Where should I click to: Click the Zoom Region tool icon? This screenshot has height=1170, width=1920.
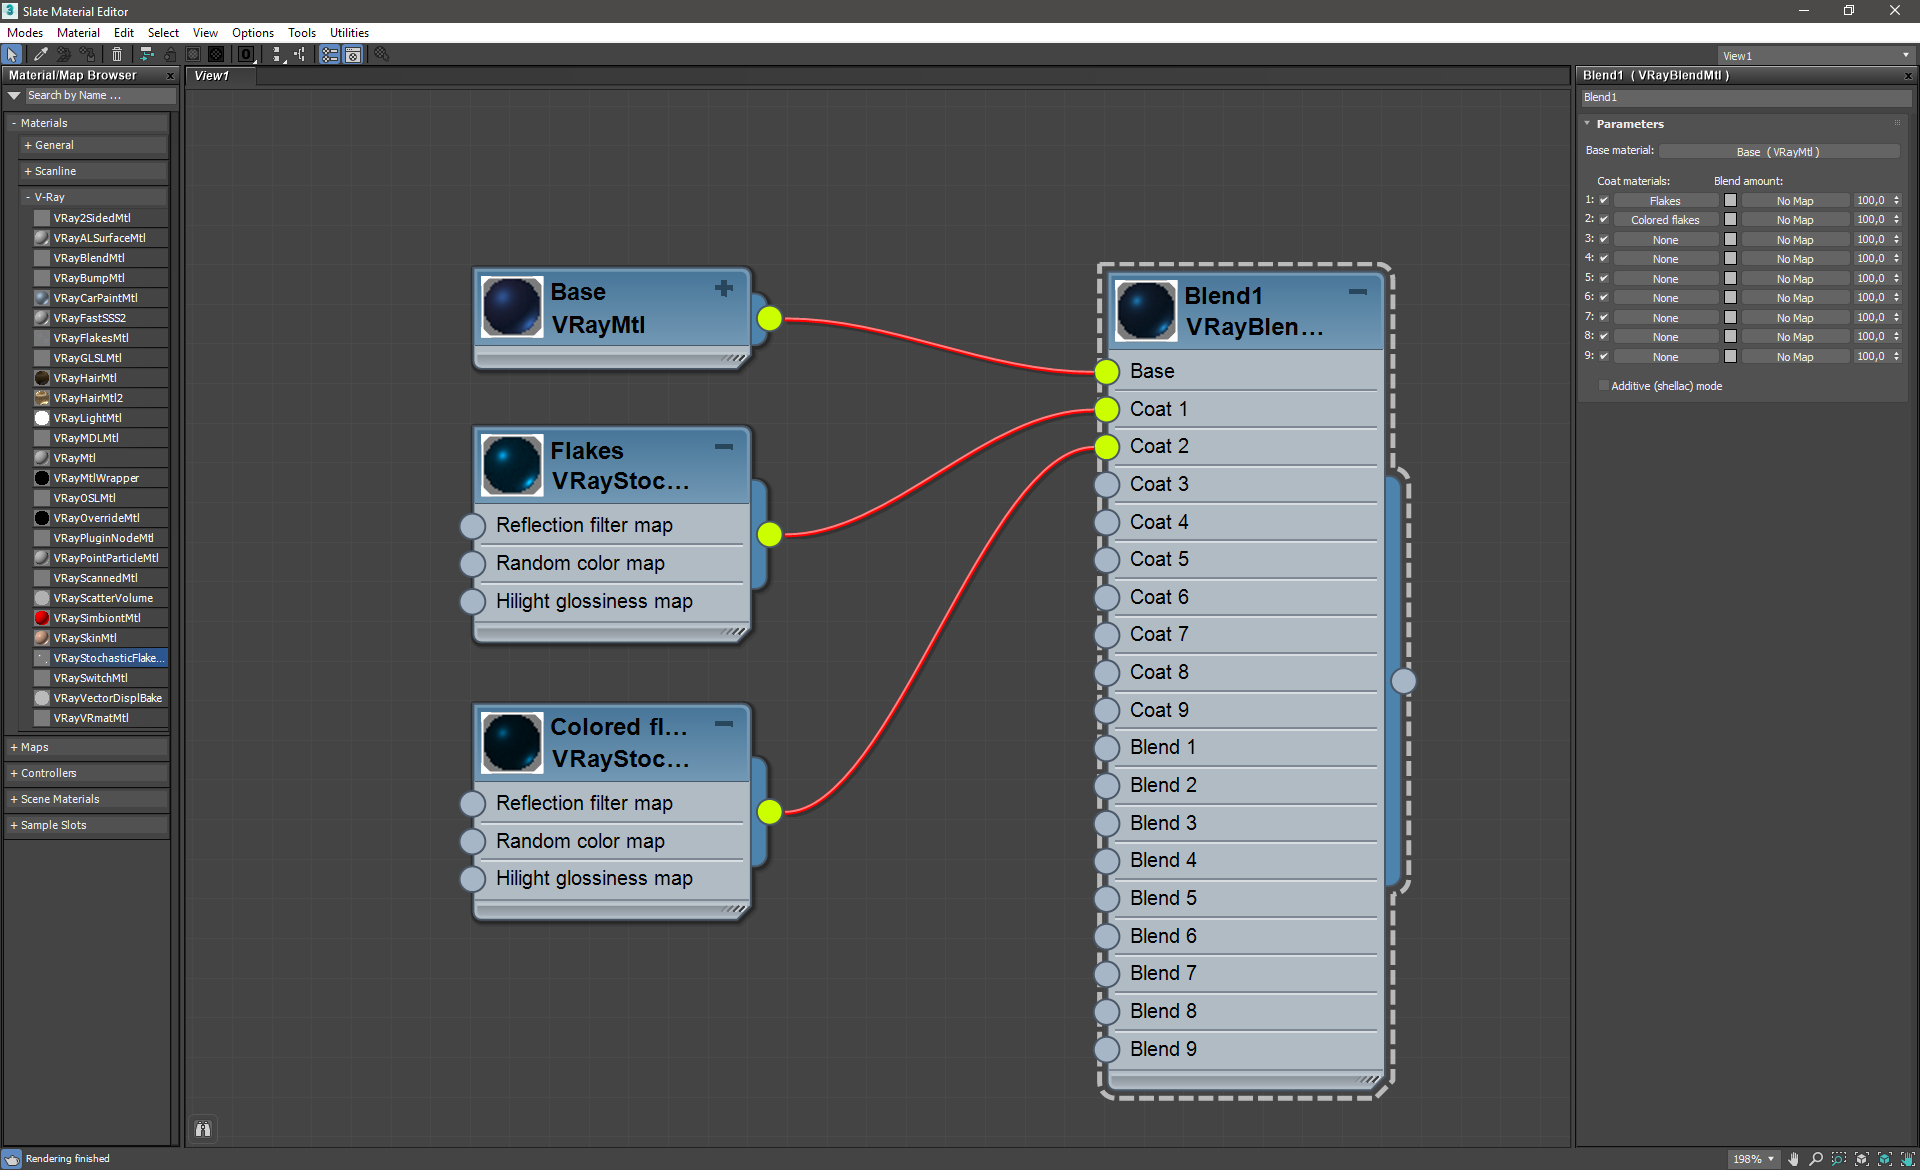[x=1839, y=1159]
